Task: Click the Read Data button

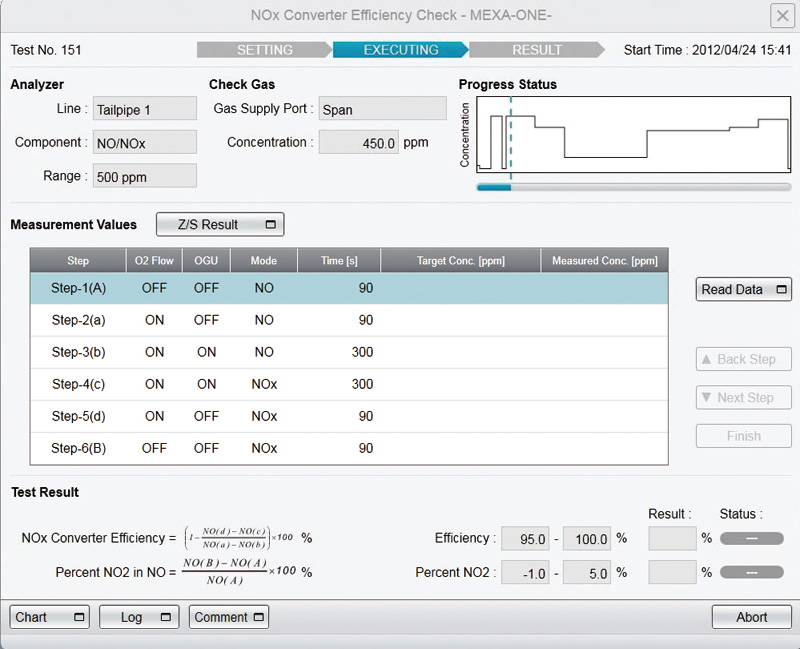Action: click(744, 290)
